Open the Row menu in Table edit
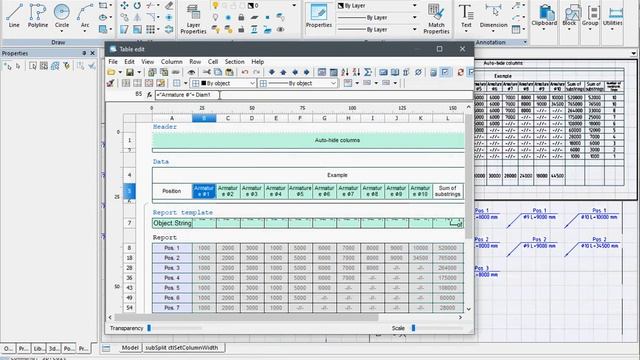Image resolution: width=640 pixels, height=360 pixels. click(195, 62)
